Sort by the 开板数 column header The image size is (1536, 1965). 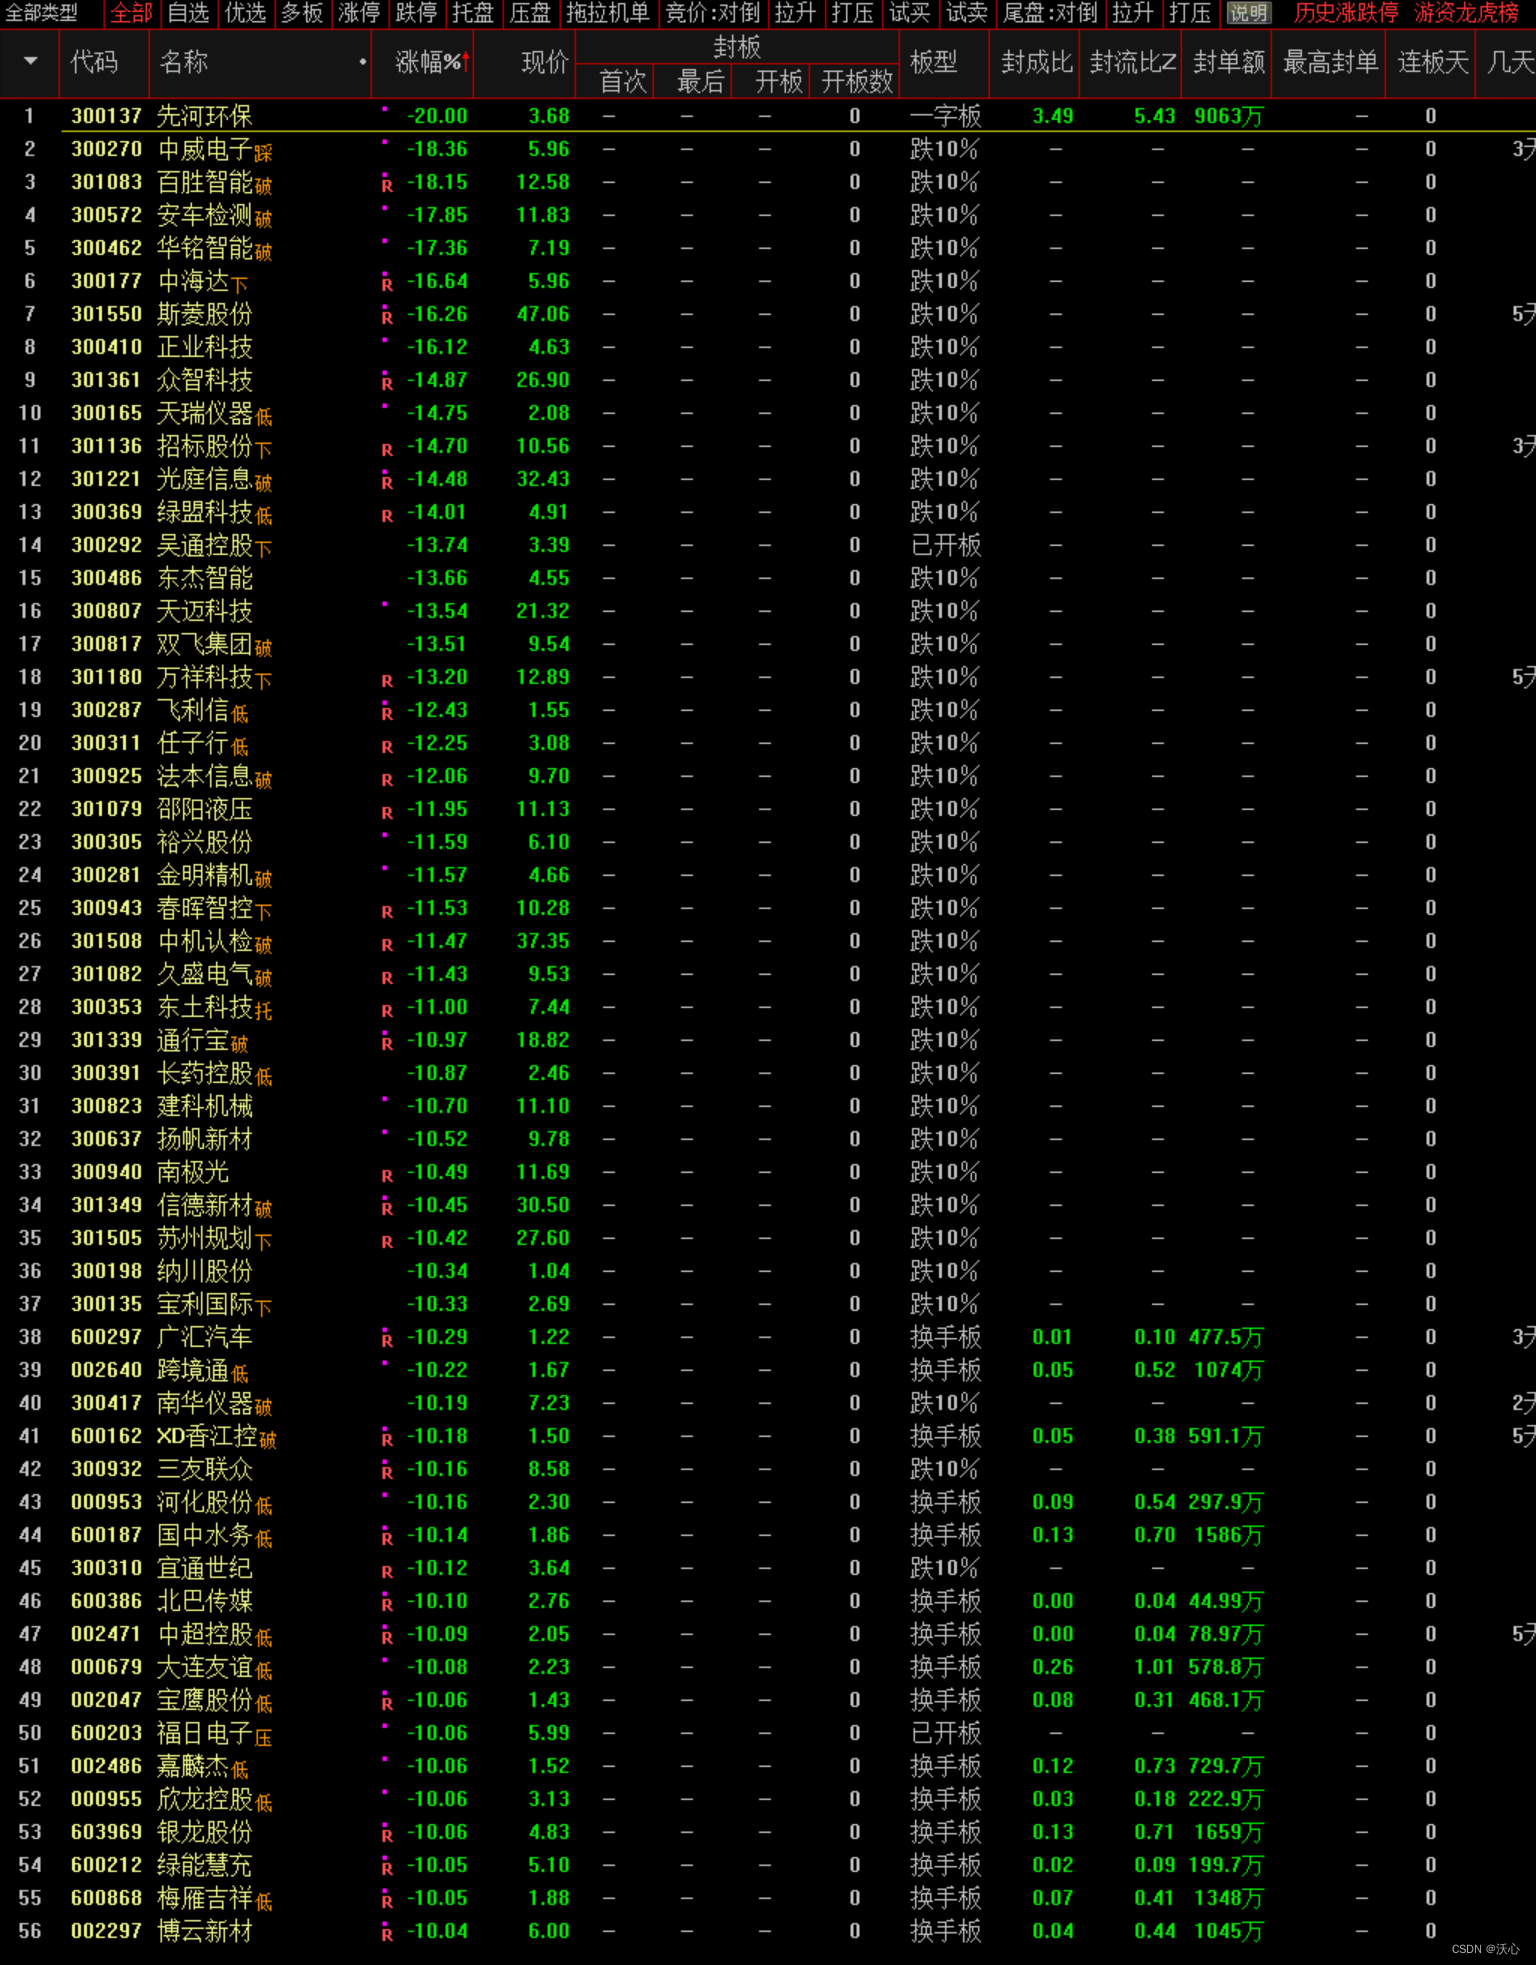(x=857, y=81)
